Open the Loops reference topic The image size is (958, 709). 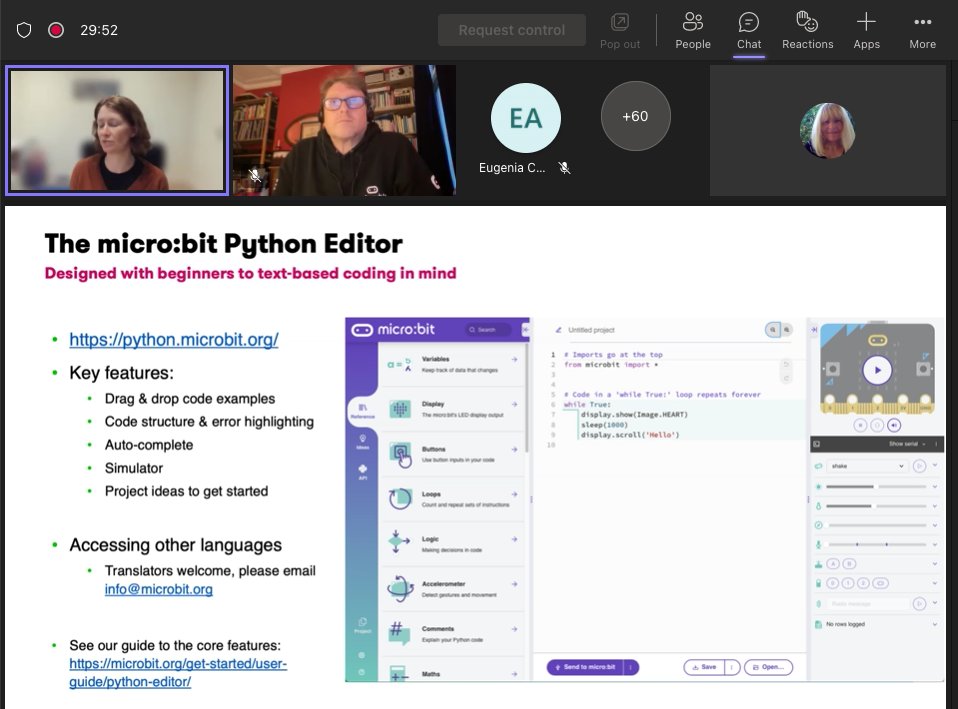click(452, 499)
